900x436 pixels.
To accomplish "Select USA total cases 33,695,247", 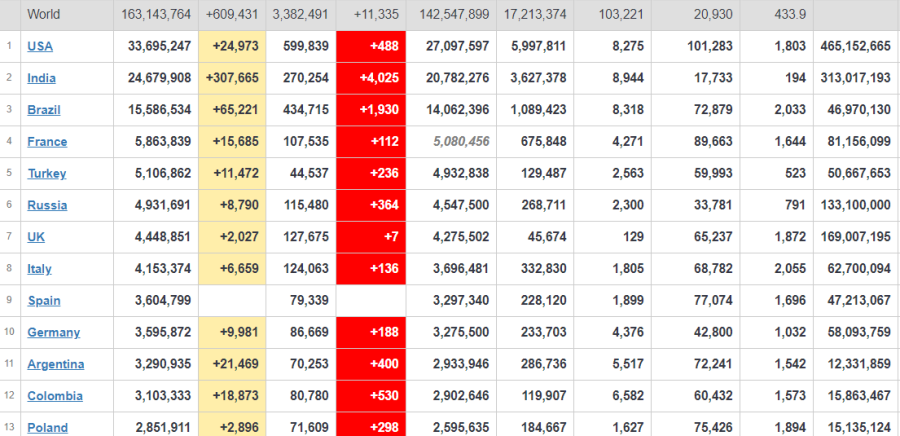I will (160, 46).
